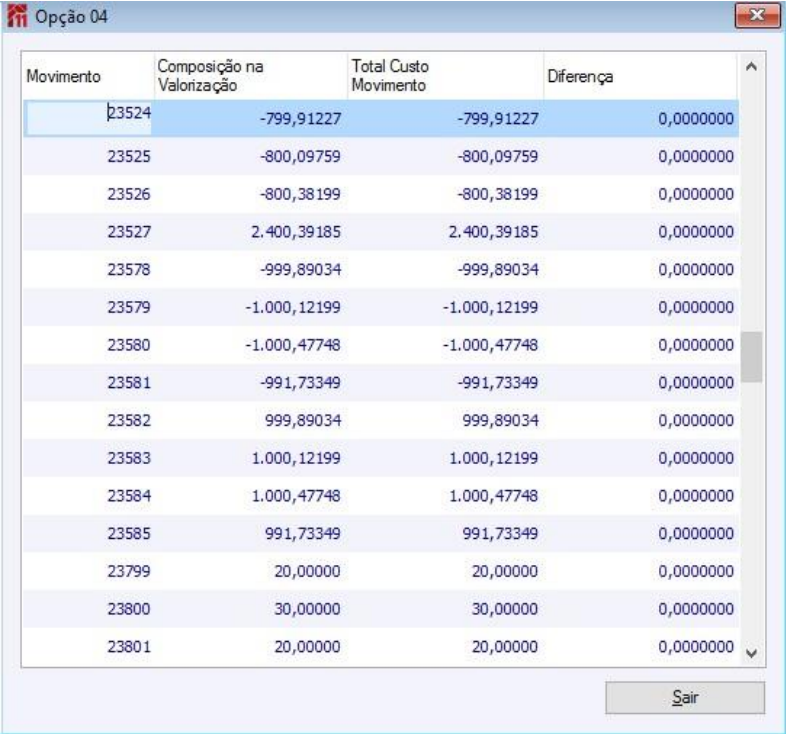
Task: Click Diferença value in row 23524
Action: tap(696, 119)
